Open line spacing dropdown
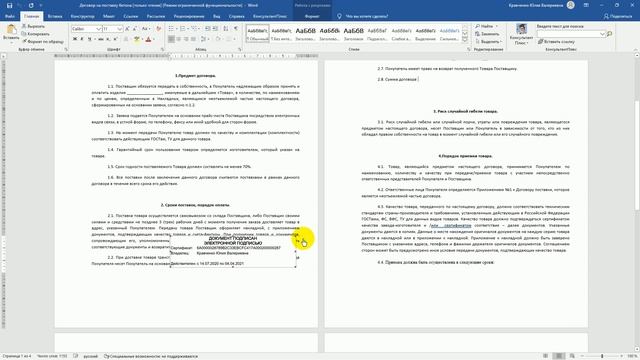Viewport: 640px width, 360px height. point(205,39)
